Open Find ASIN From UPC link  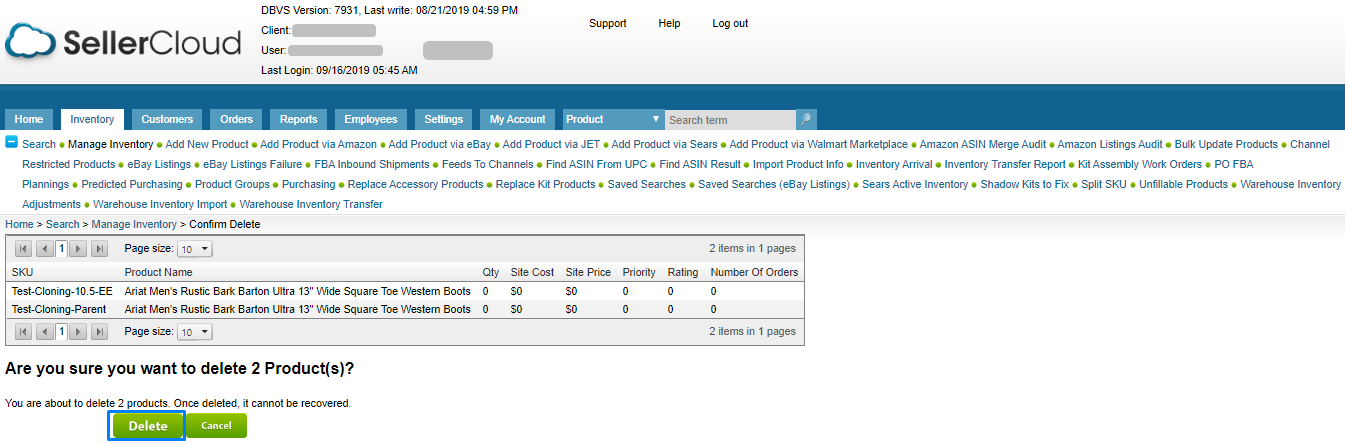click(x=597, y=164)
